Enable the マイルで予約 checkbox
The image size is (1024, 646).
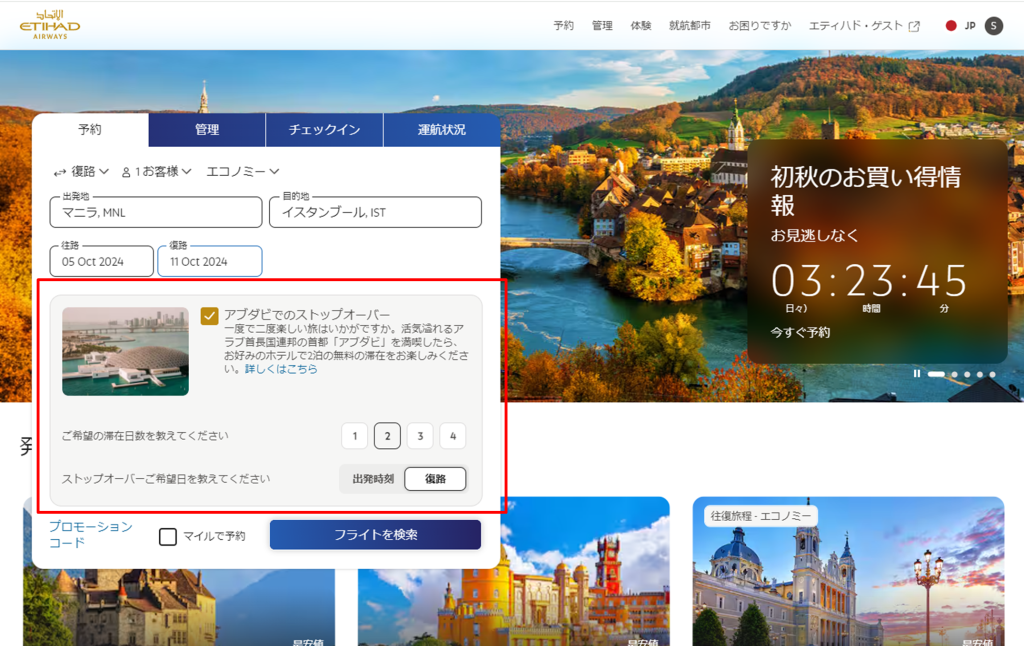(x=168, y=536)
